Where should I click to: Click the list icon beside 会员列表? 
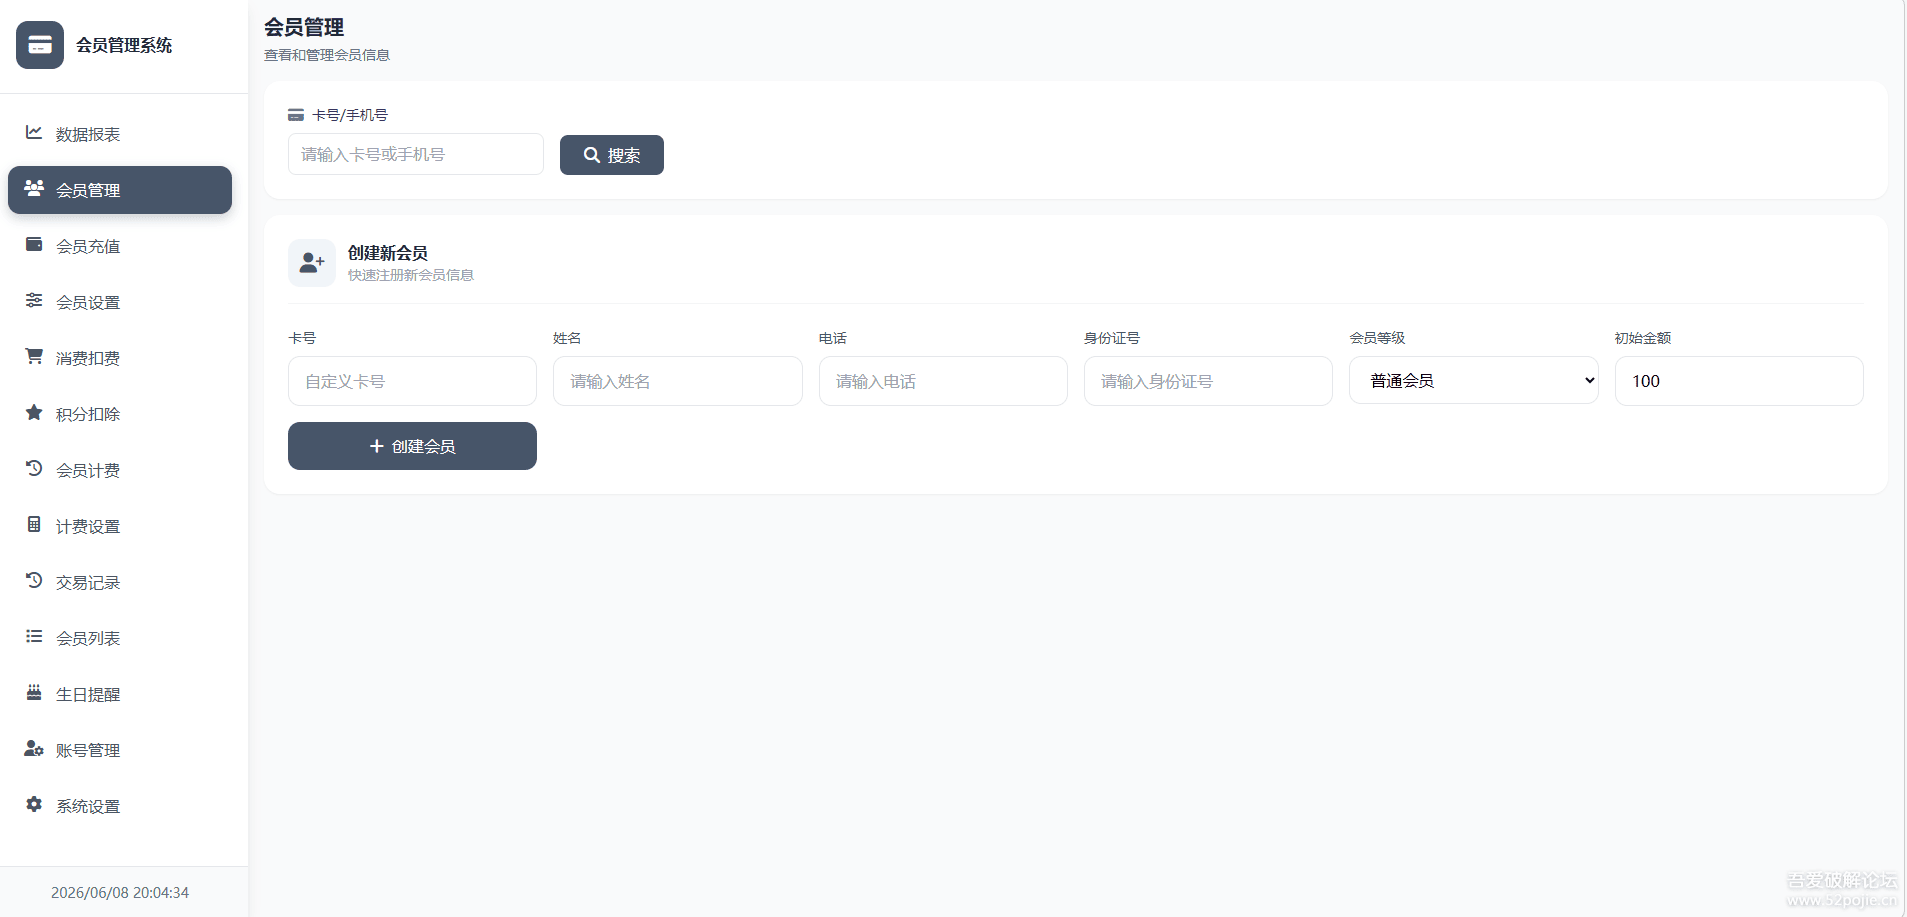tap(34, 636)
